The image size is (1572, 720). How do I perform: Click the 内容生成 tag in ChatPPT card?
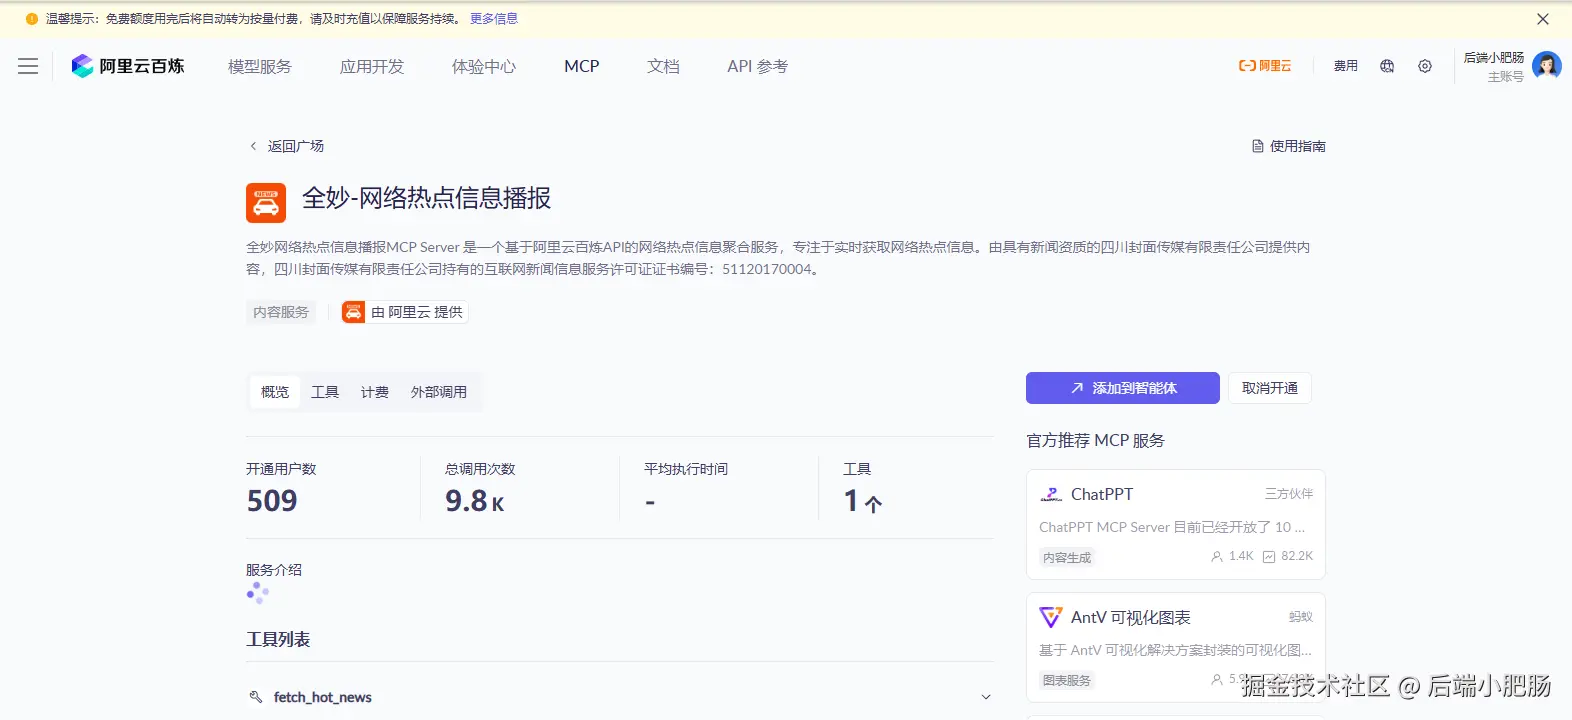click(1067, 557)
